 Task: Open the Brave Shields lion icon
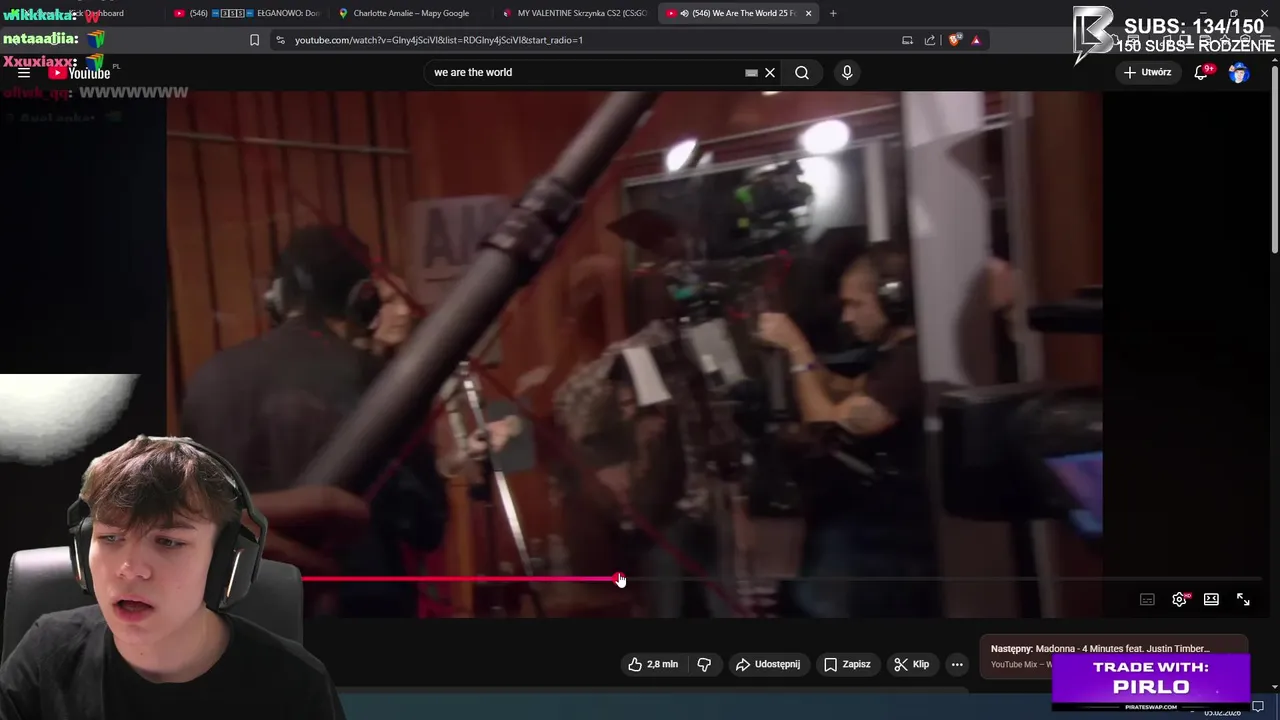tap(954, 40)
